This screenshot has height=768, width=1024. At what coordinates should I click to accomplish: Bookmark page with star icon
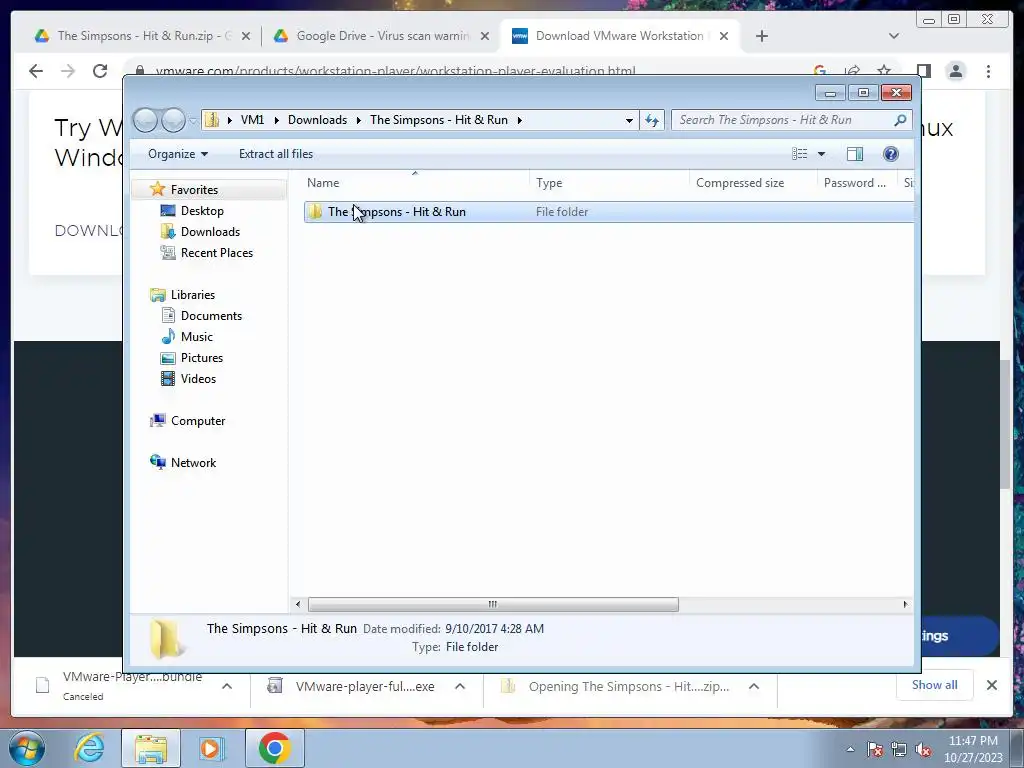tap(884, 69)
